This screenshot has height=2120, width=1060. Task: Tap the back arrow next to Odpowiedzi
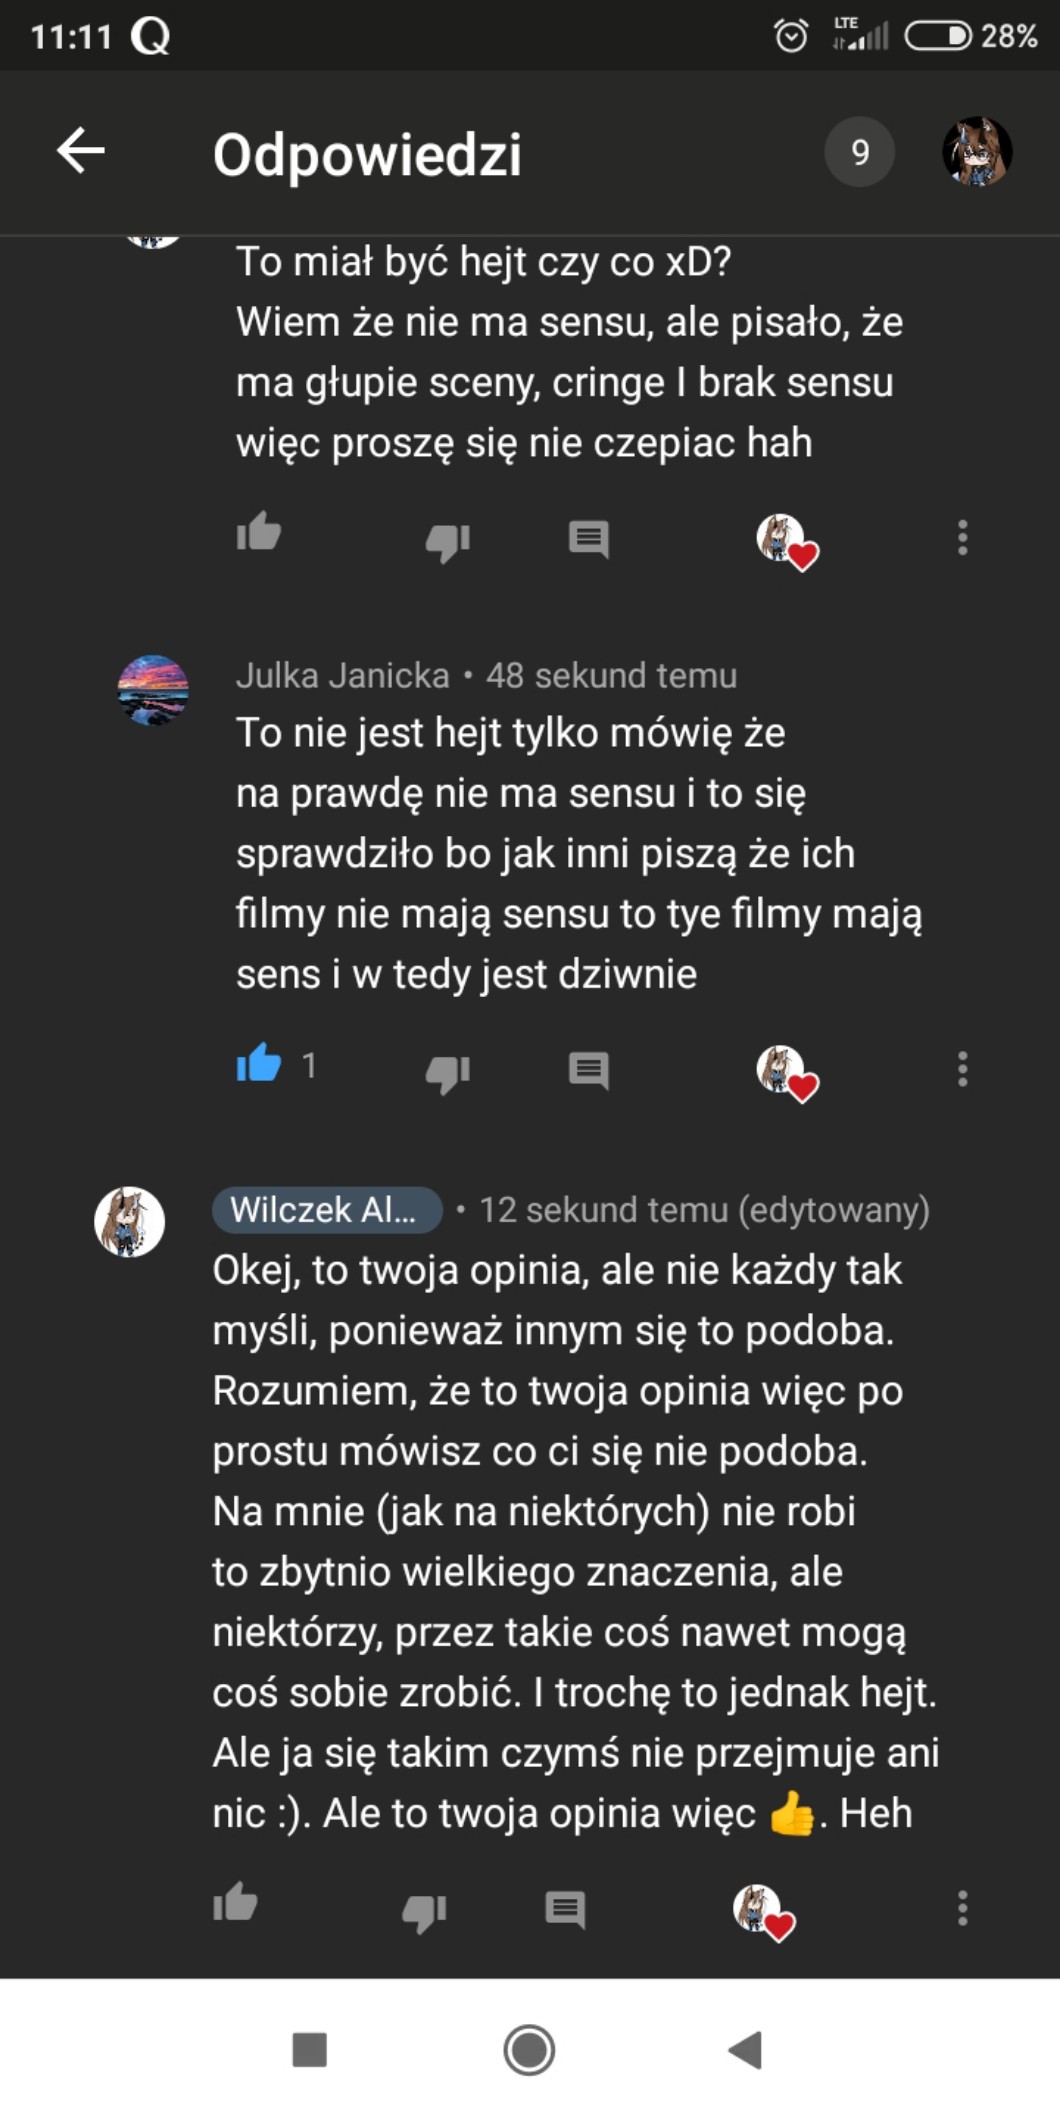pyautogui.click(x=81, y=152)
